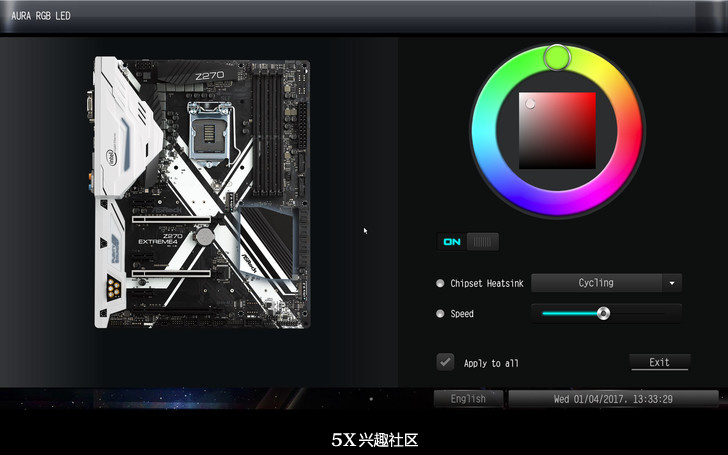Click the date and time display
Viewport: 728px width, 455px height.
tap(613, 399)
